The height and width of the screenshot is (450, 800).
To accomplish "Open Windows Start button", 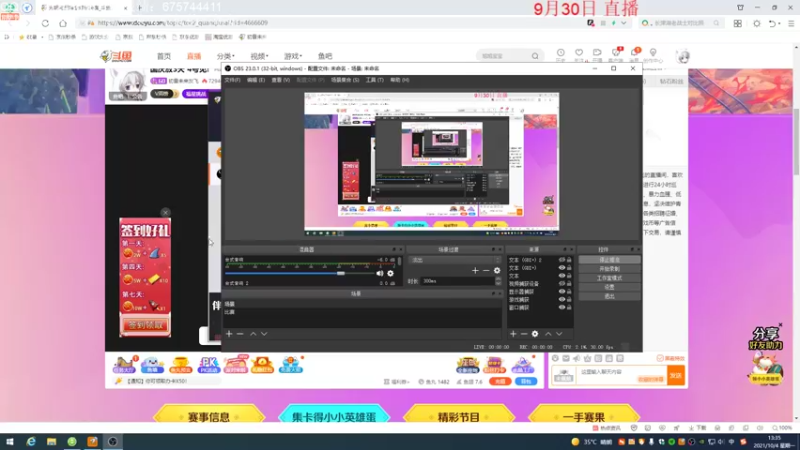I will pos(10,442).
